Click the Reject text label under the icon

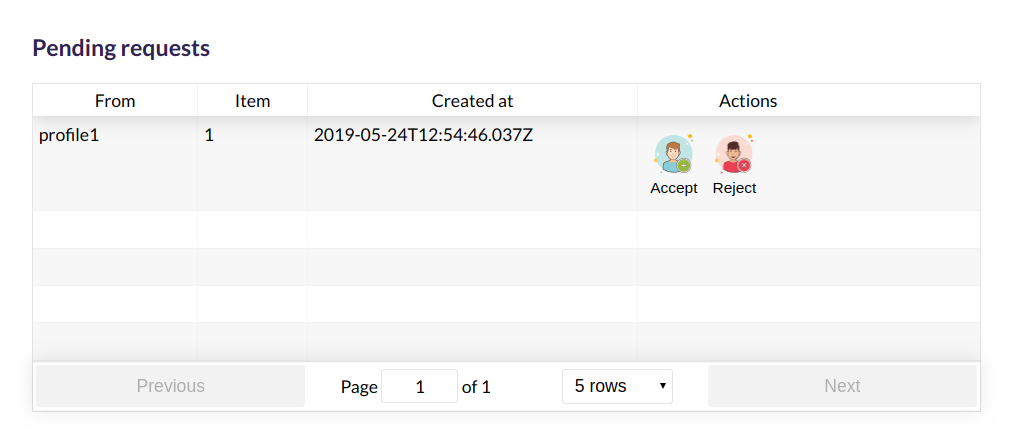coord(734,188)
